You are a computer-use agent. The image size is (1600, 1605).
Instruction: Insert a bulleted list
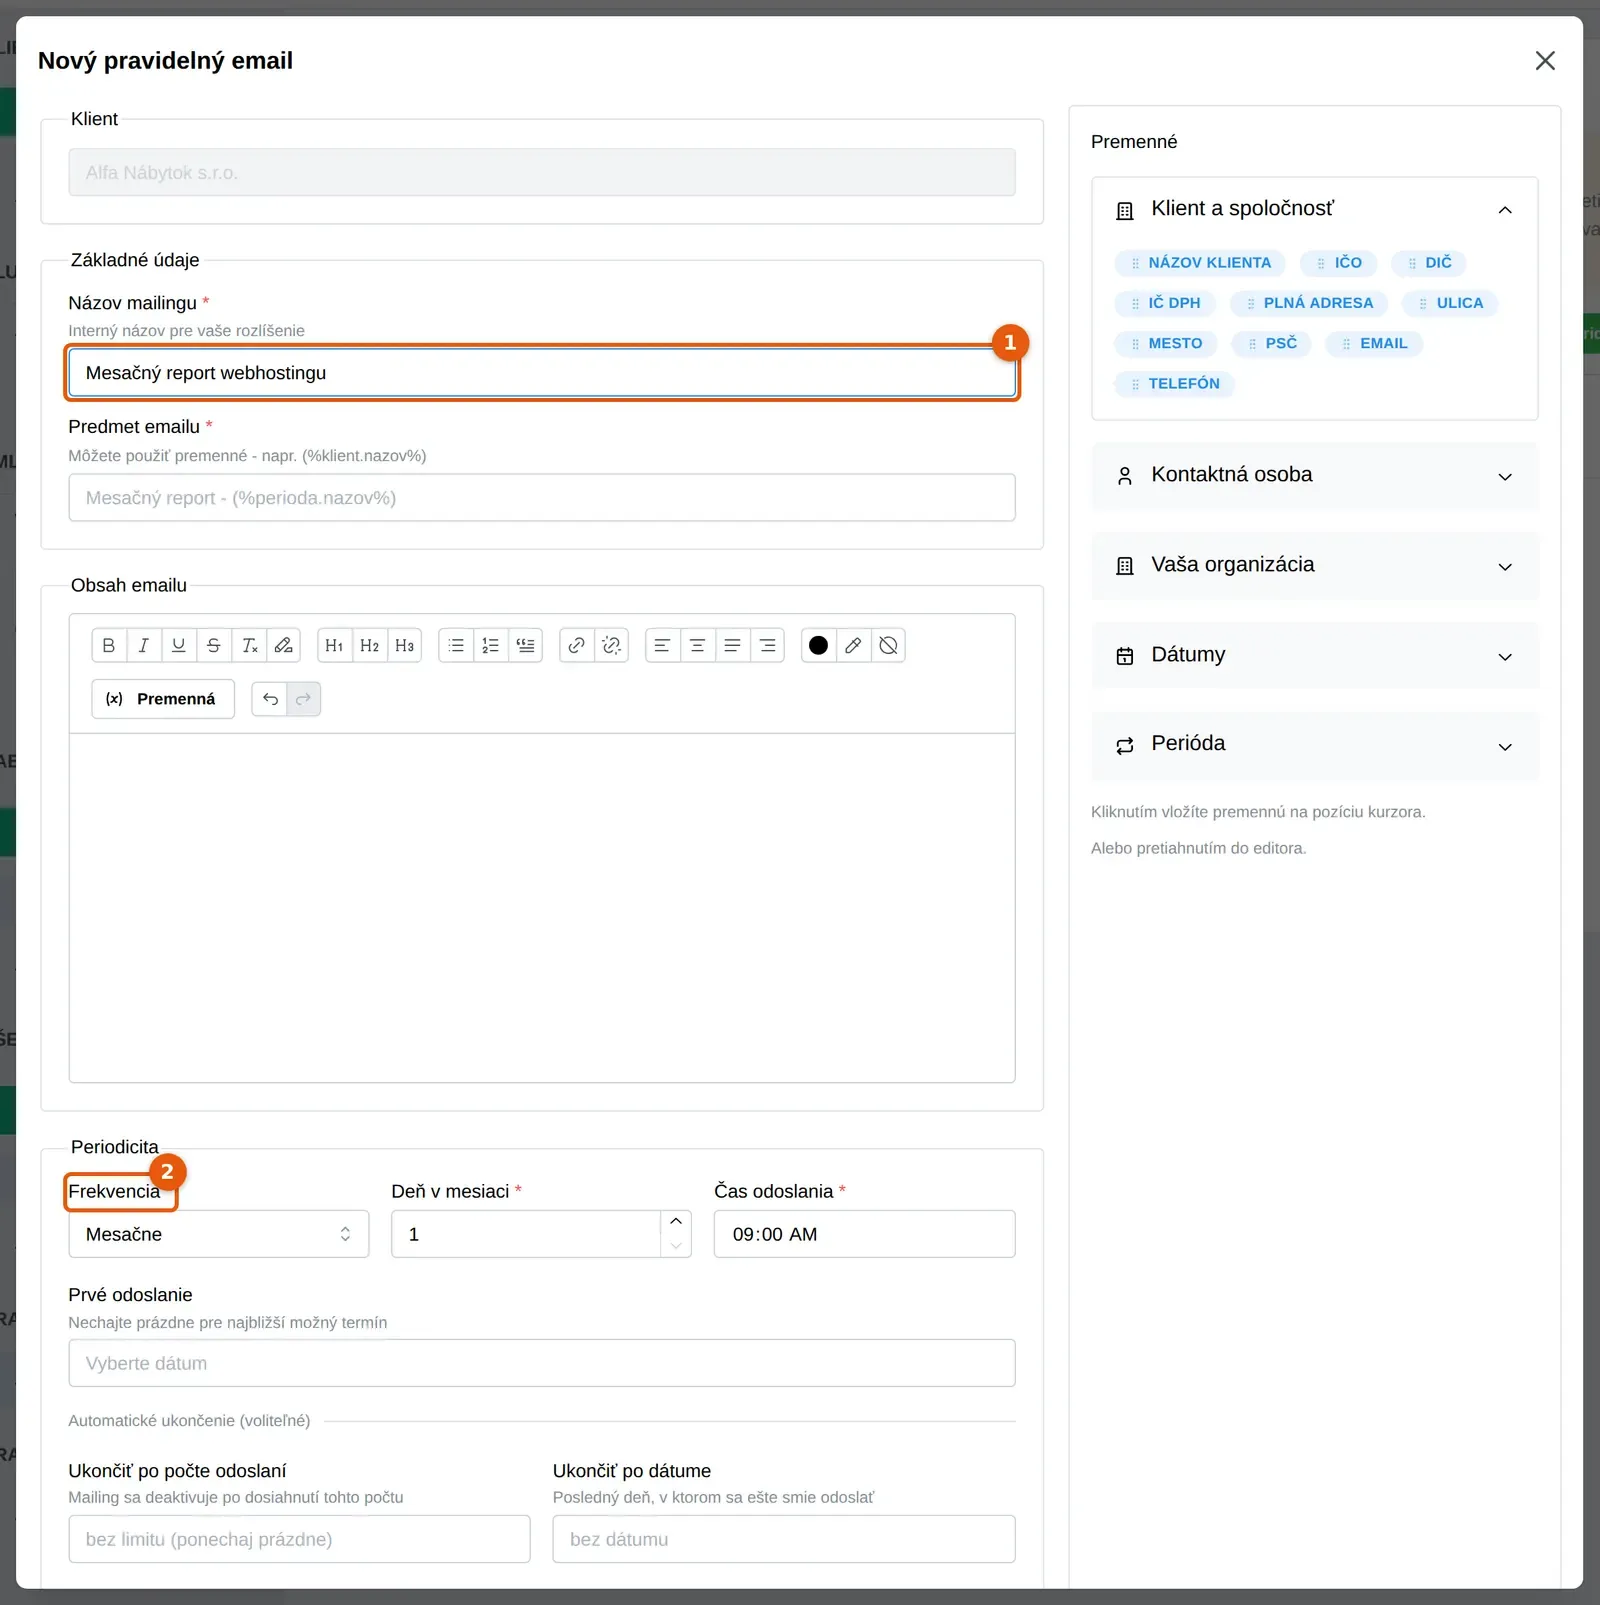point(456,646)
